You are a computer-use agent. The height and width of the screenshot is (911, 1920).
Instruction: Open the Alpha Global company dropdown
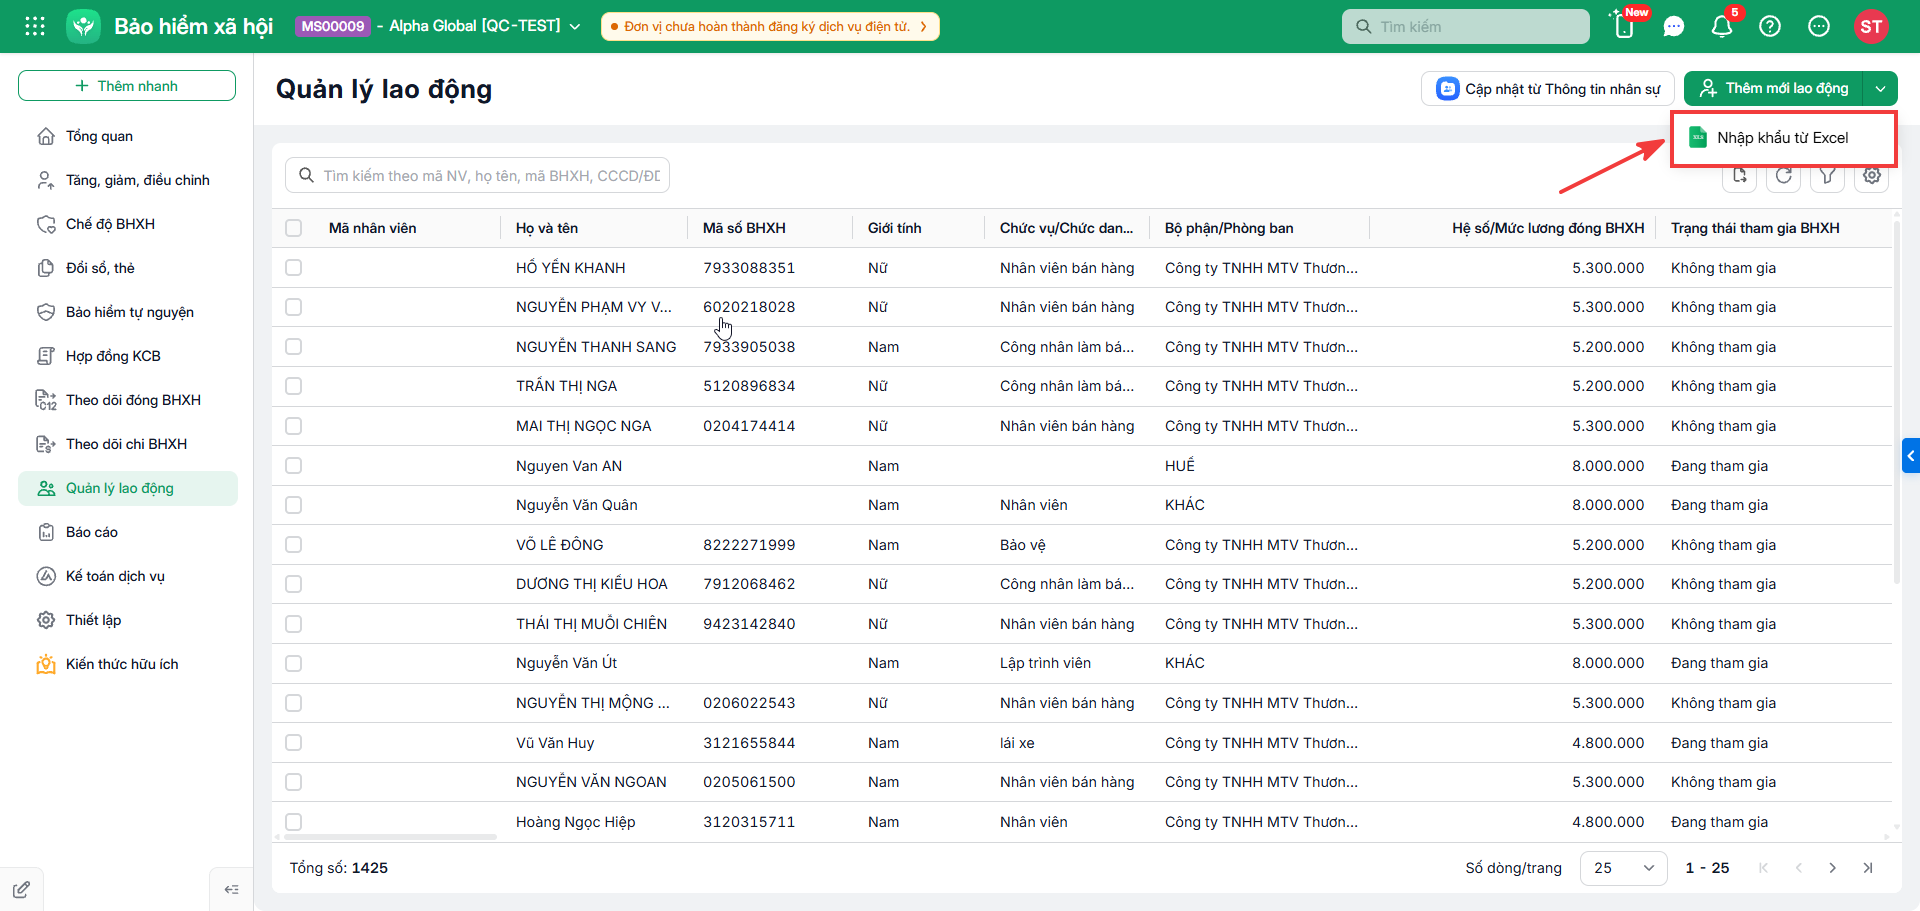coord(485,26)
